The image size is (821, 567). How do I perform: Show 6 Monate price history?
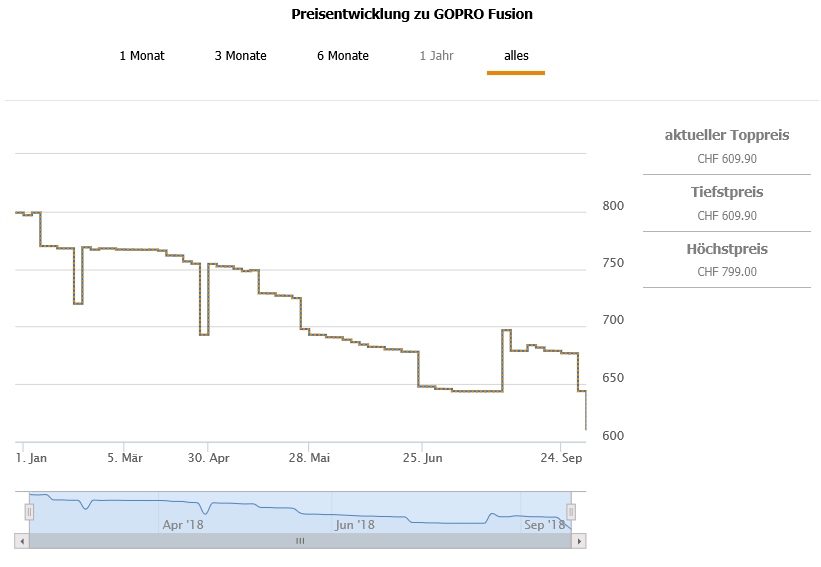click(x=343, y=56)
